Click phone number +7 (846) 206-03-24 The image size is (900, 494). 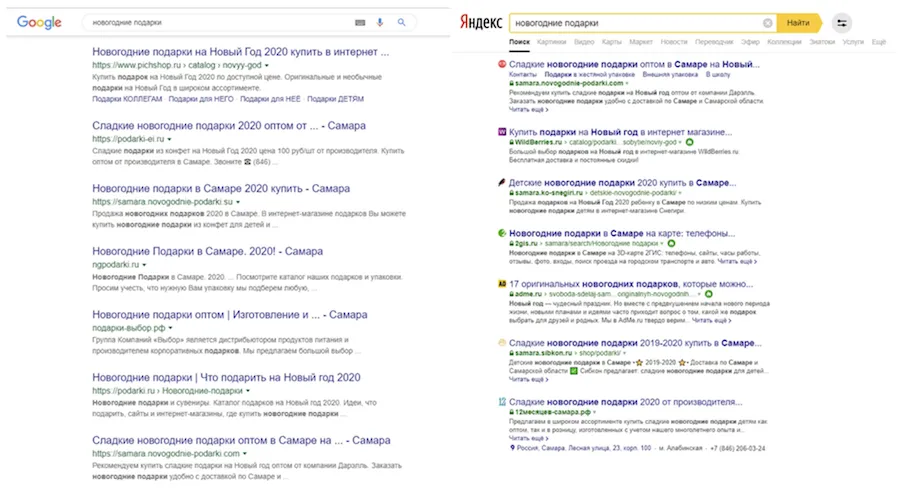click(x=738, y=448)
